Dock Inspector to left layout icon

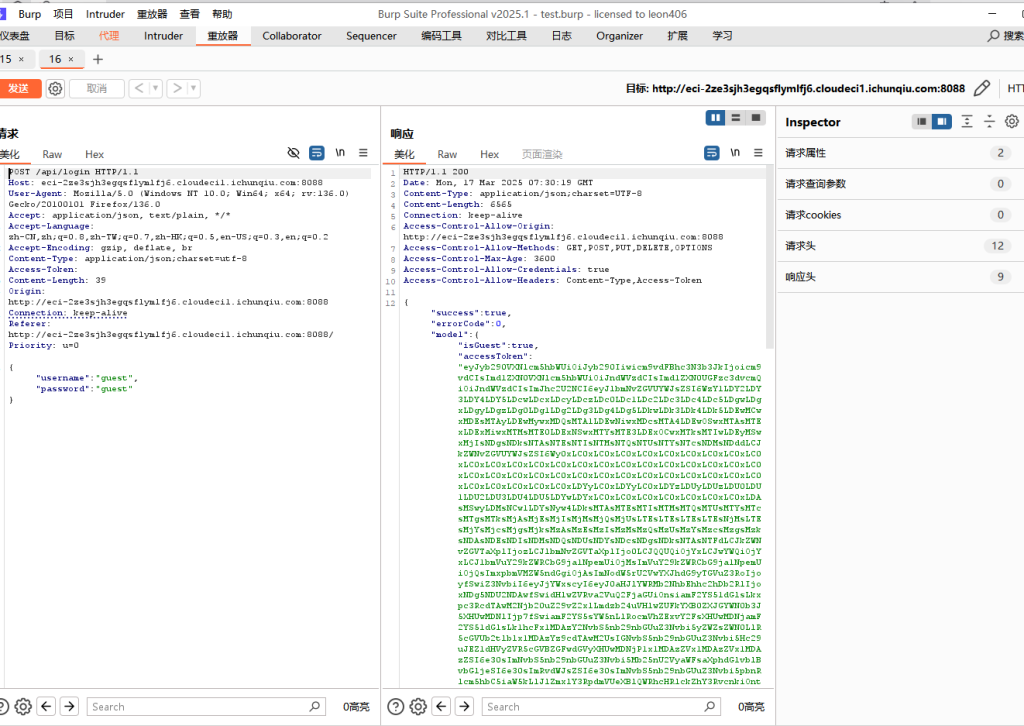pyautogui.click(x=921, y=121)
